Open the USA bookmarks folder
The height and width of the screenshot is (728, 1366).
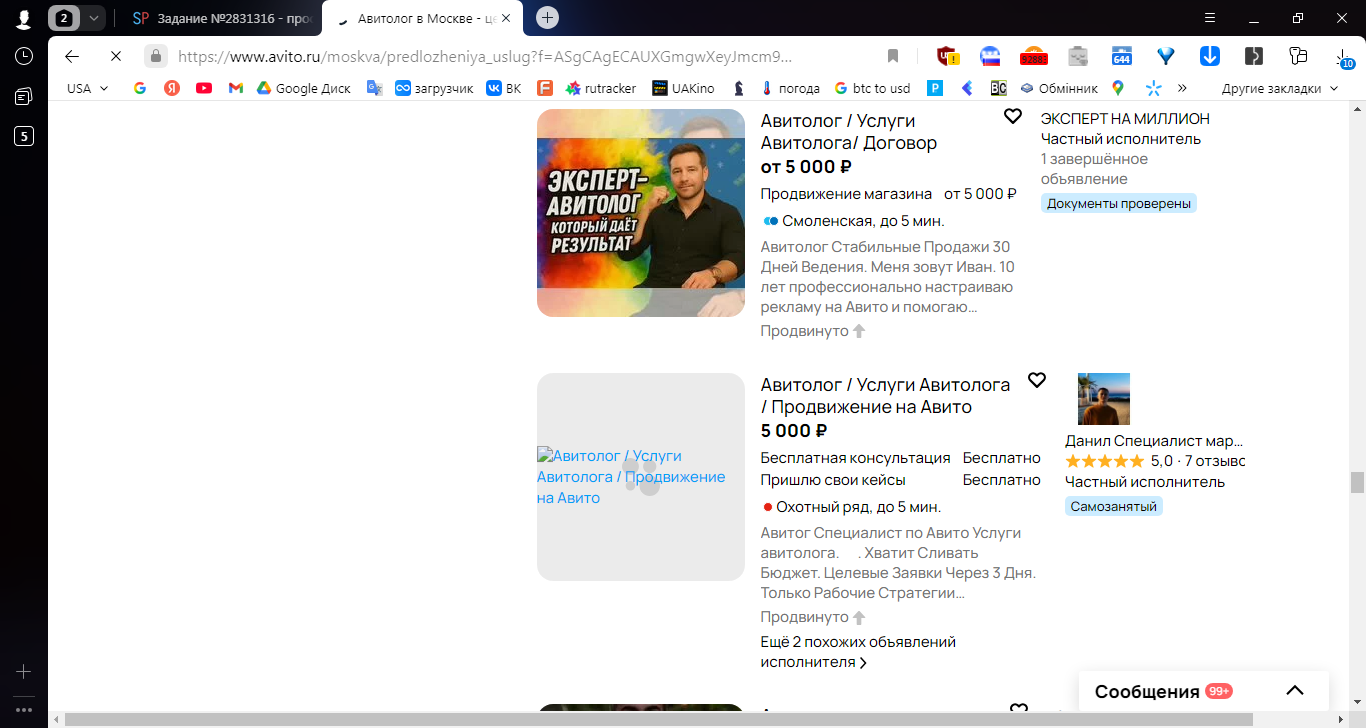pyautogui.click(x=88, y=88)
